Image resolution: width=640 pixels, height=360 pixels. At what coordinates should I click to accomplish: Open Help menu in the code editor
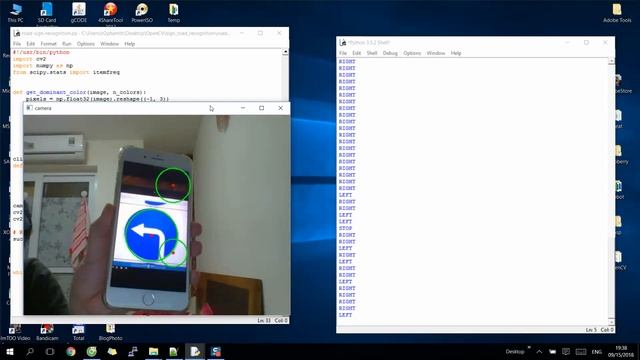click(129, 44)
